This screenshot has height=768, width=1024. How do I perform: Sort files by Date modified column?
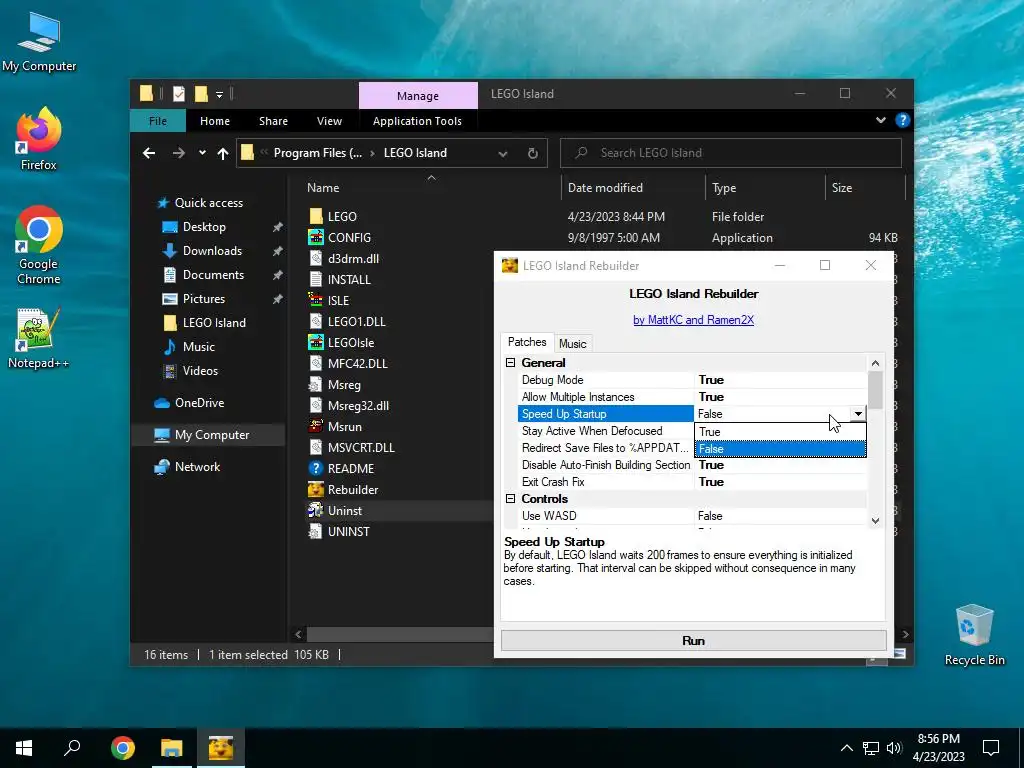coord(633,187)
